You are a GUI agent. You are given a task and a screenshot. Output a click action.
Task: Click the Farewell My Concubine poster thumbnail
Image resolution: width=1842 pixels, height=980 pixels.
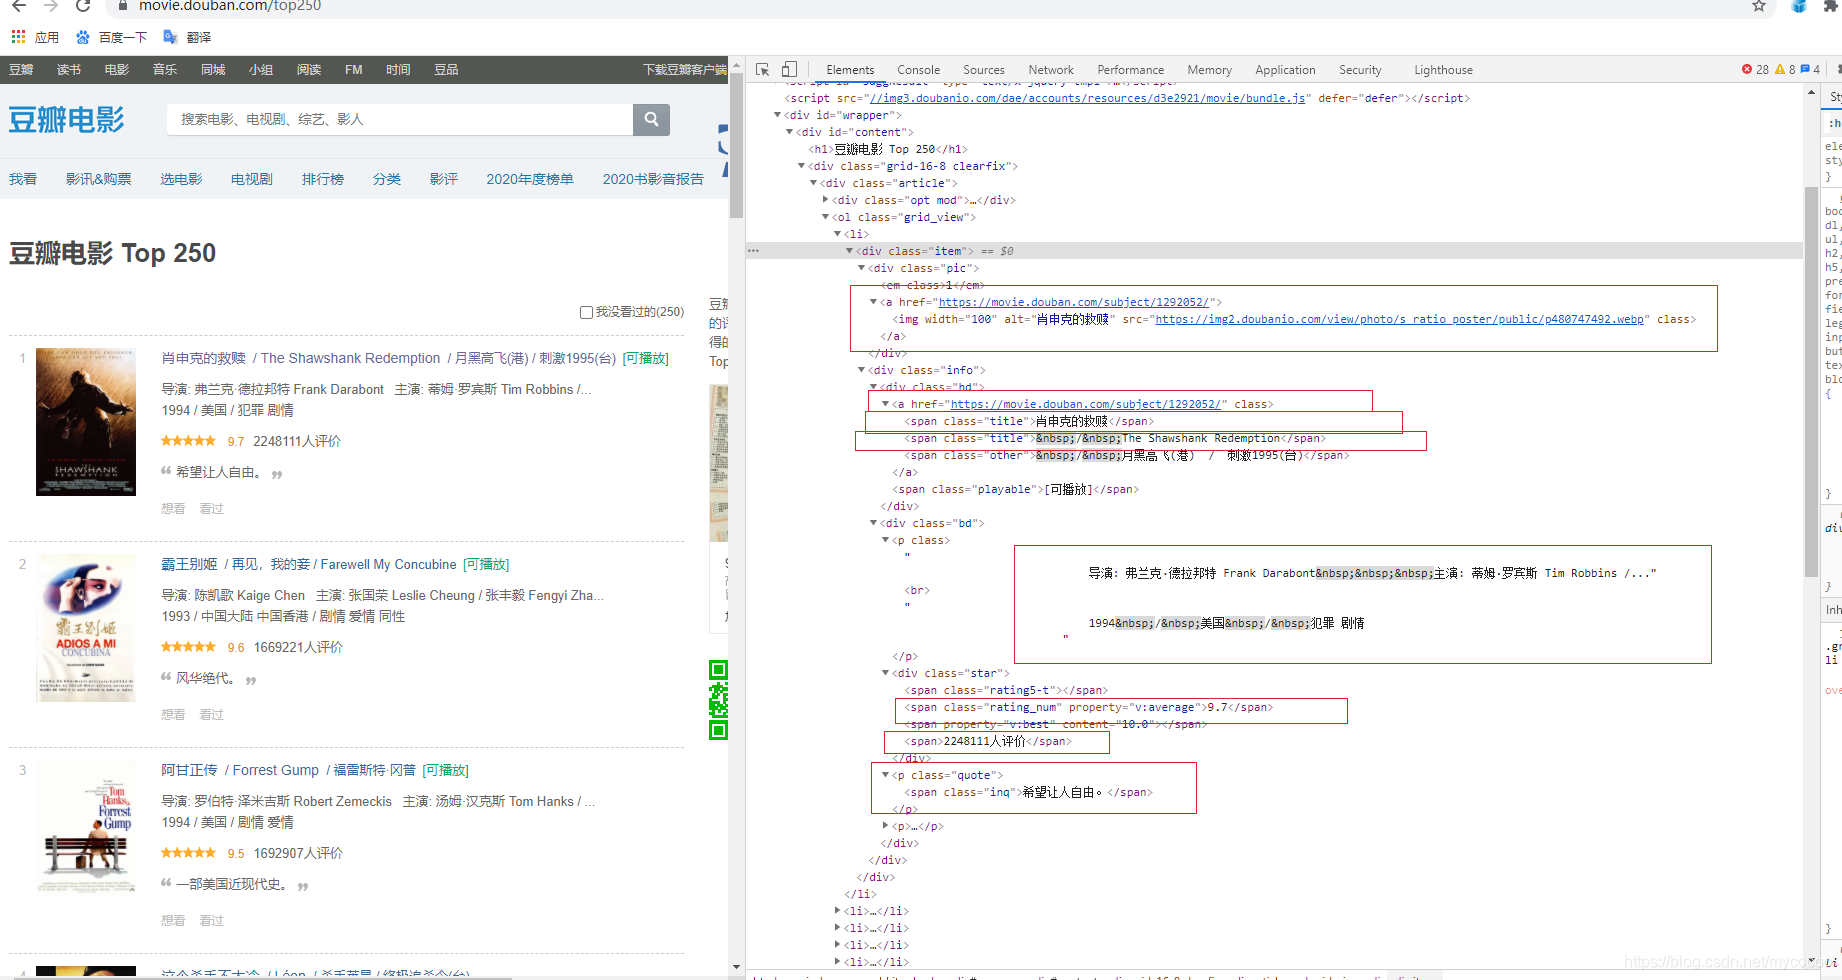tap(86, 628)
